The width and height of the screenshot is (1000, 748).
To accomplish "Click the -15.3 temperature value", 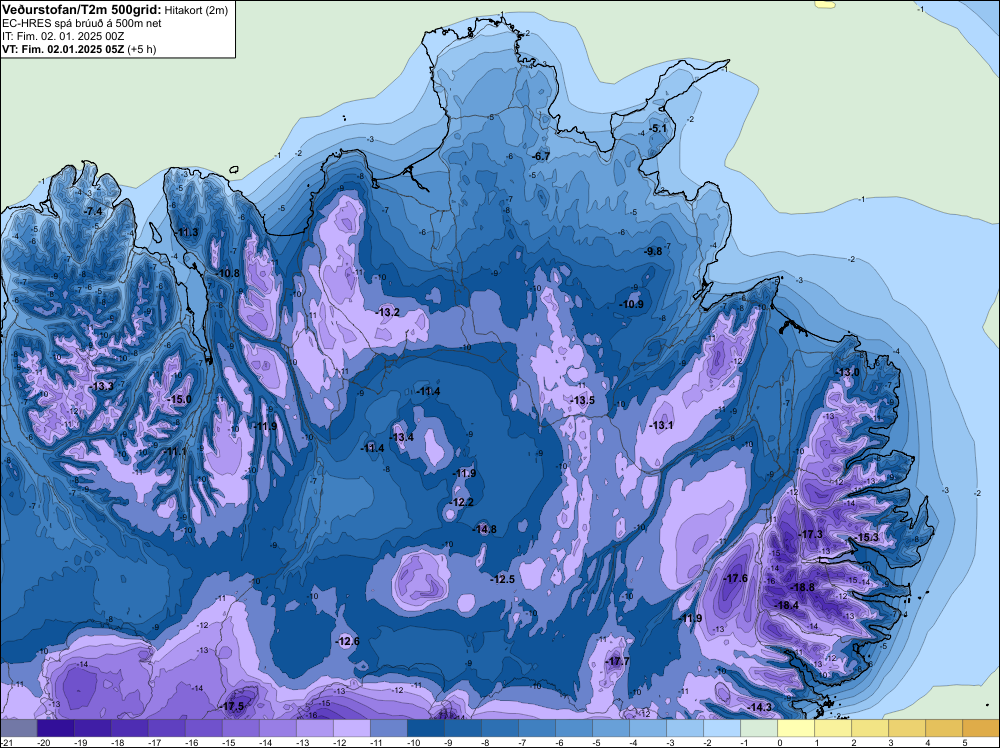I will tap(866, 538).
